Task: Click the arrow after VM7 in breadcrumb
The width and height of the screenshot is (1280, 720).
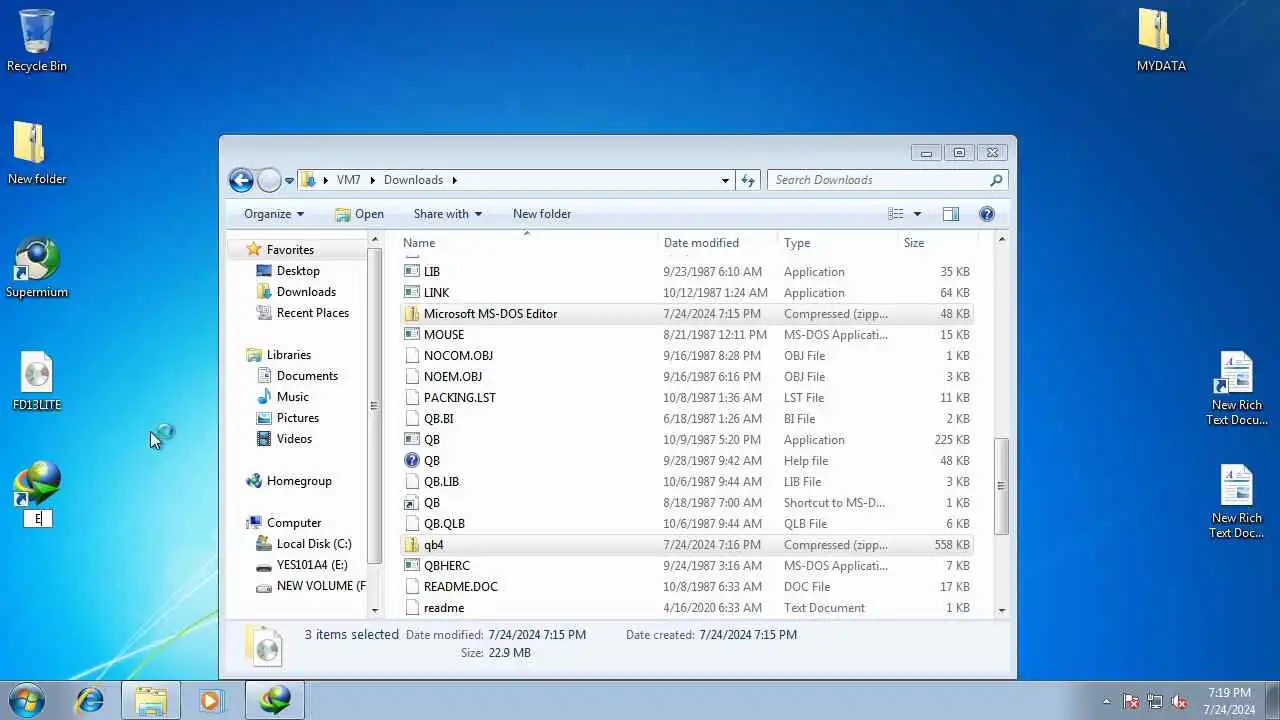Action: (x=374, y=180)
